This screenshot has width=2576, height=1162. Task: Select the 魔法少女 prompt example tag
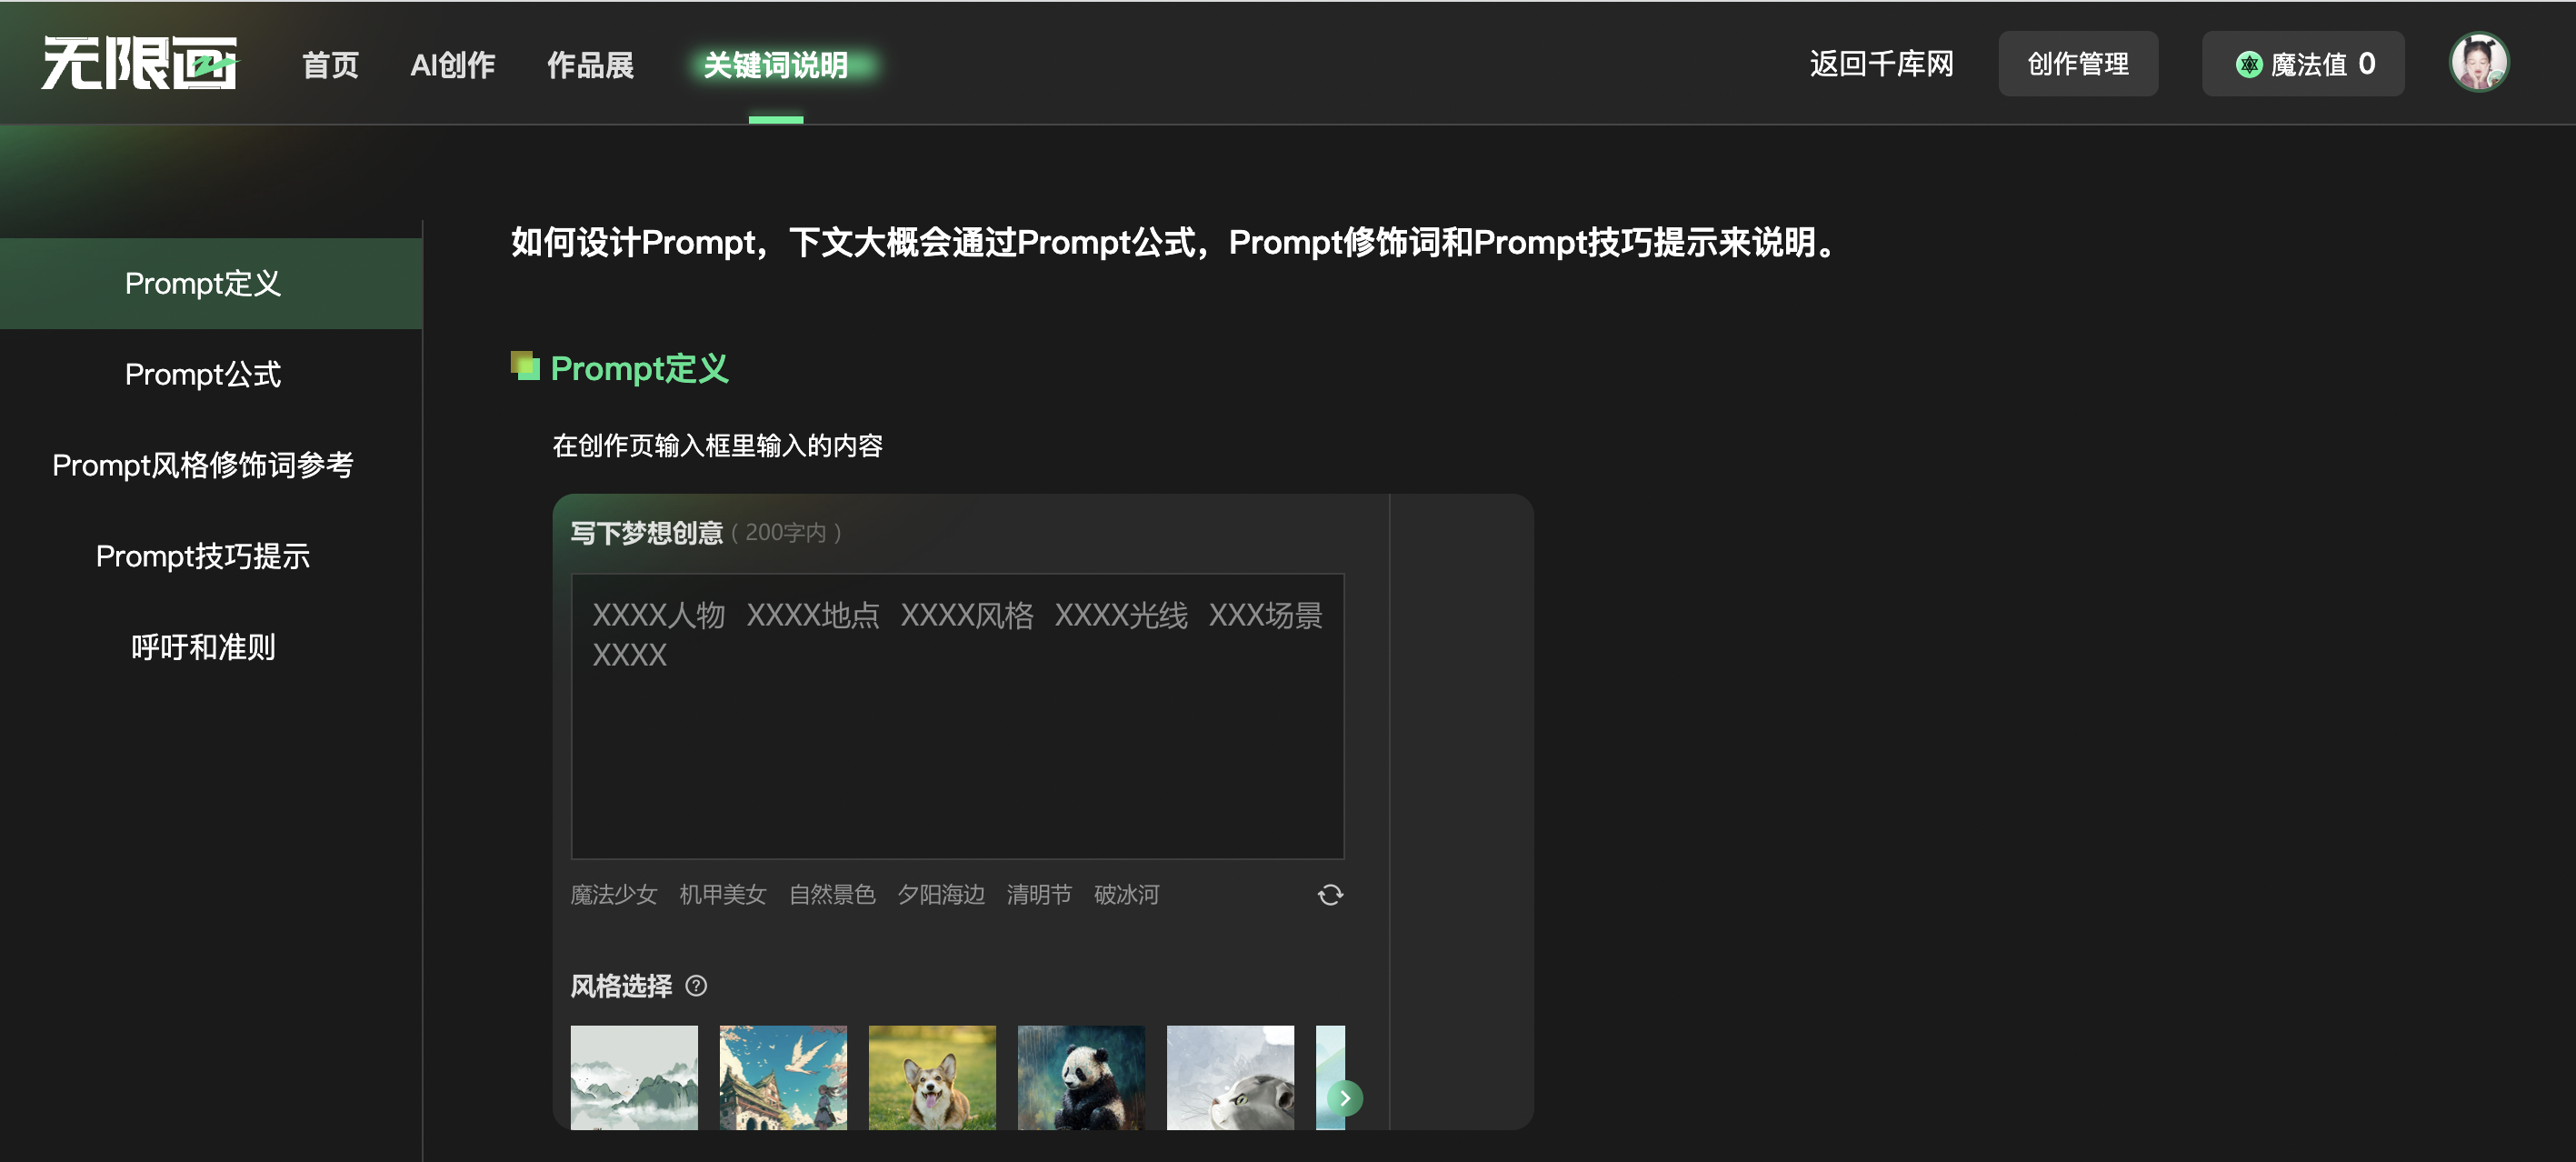tap(614, 896)
